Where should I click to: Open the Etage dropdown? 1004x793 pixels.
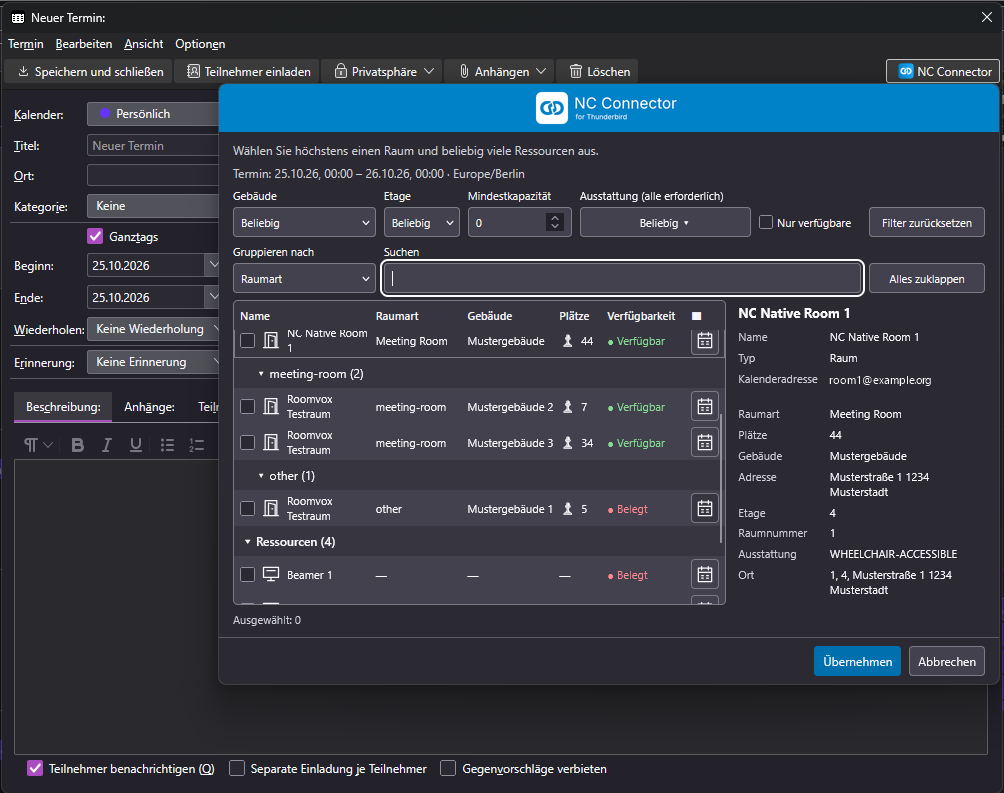coord(421,222)
